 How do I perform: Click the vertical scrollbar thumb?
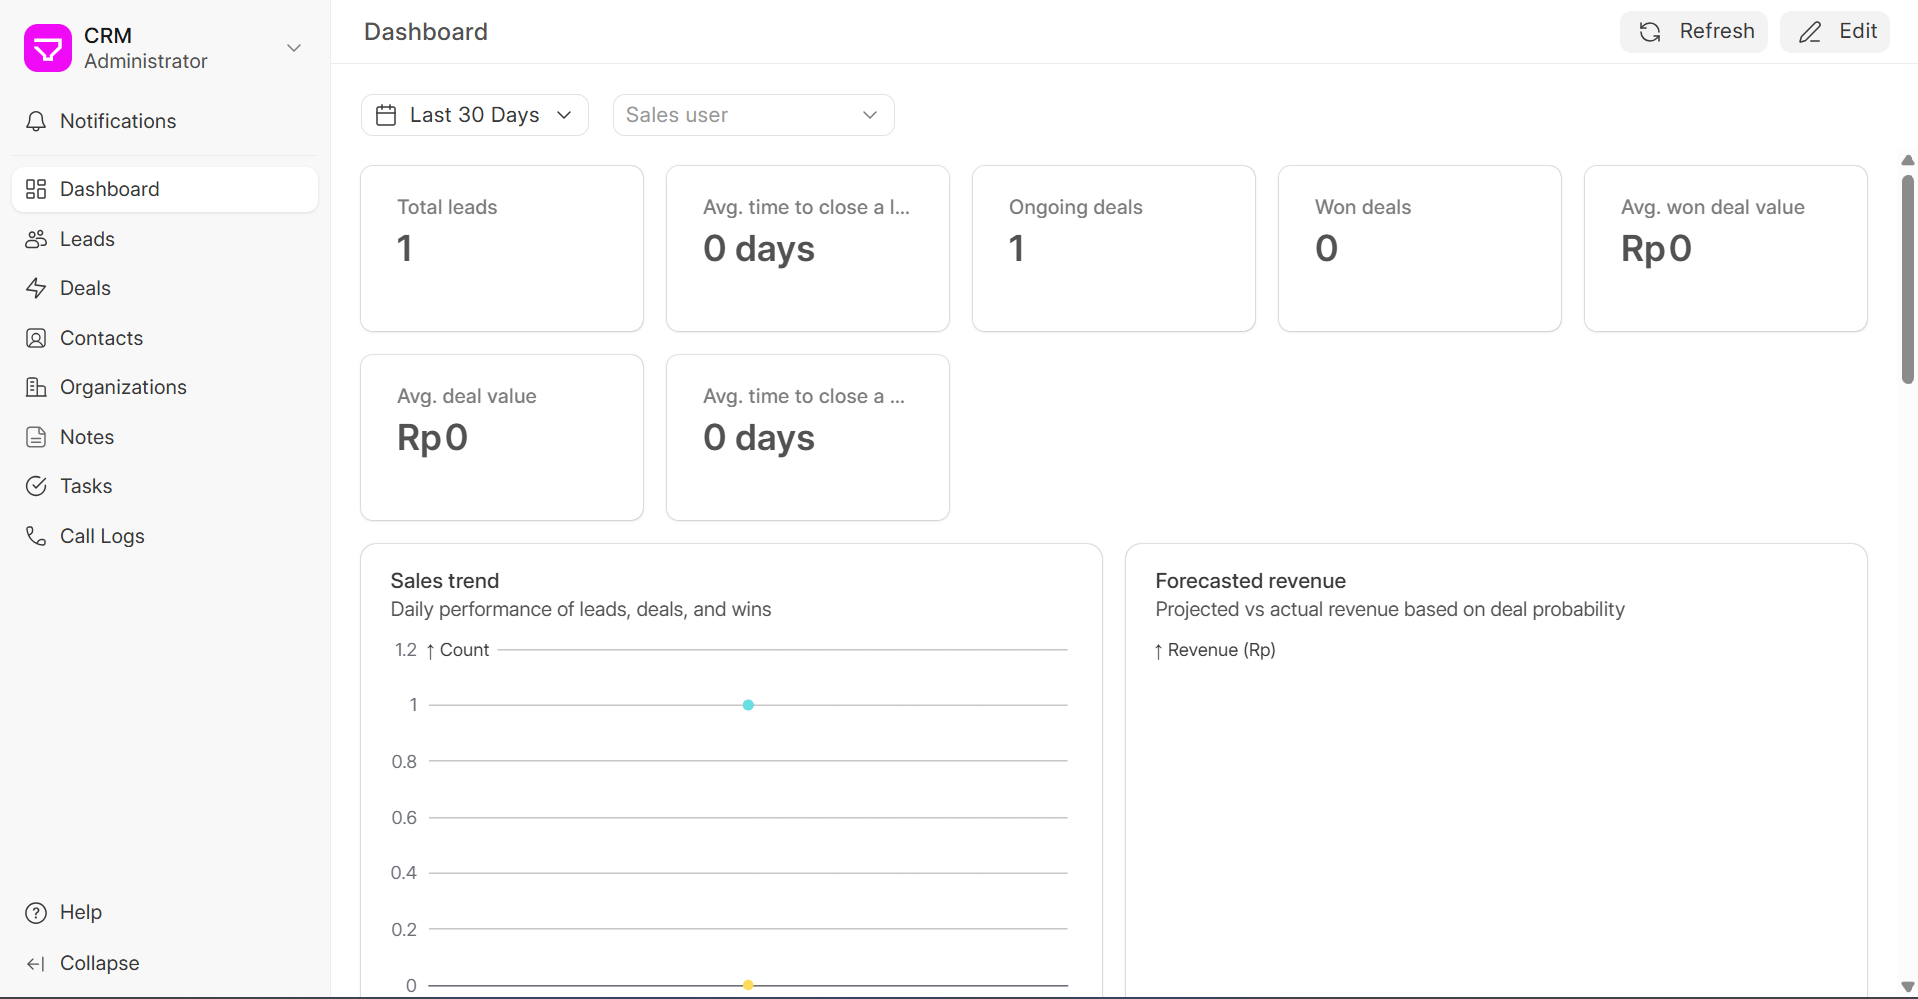coord(1907,280)
